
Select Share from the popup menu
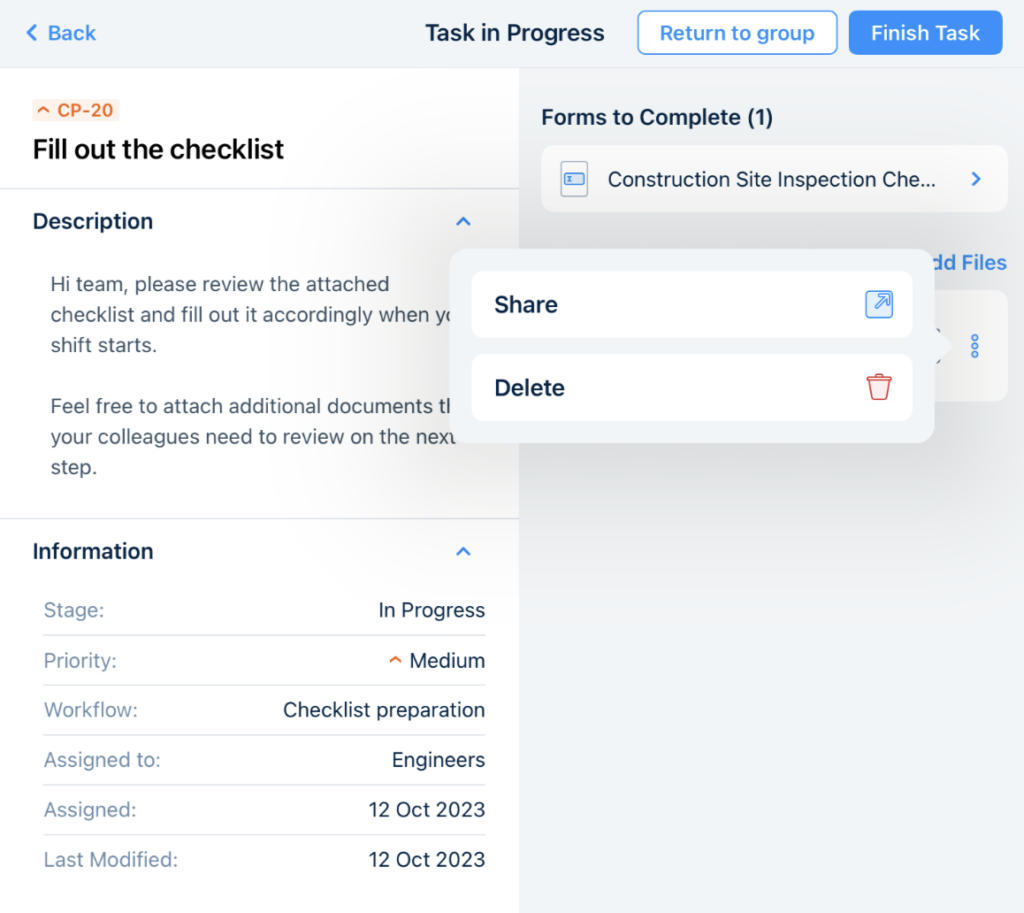tap(691, 305)
